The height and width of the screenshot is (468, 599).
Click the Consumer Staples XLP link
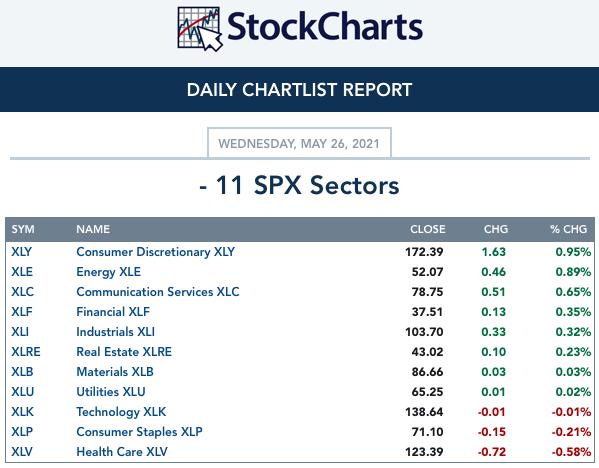[x=139, y=432]
